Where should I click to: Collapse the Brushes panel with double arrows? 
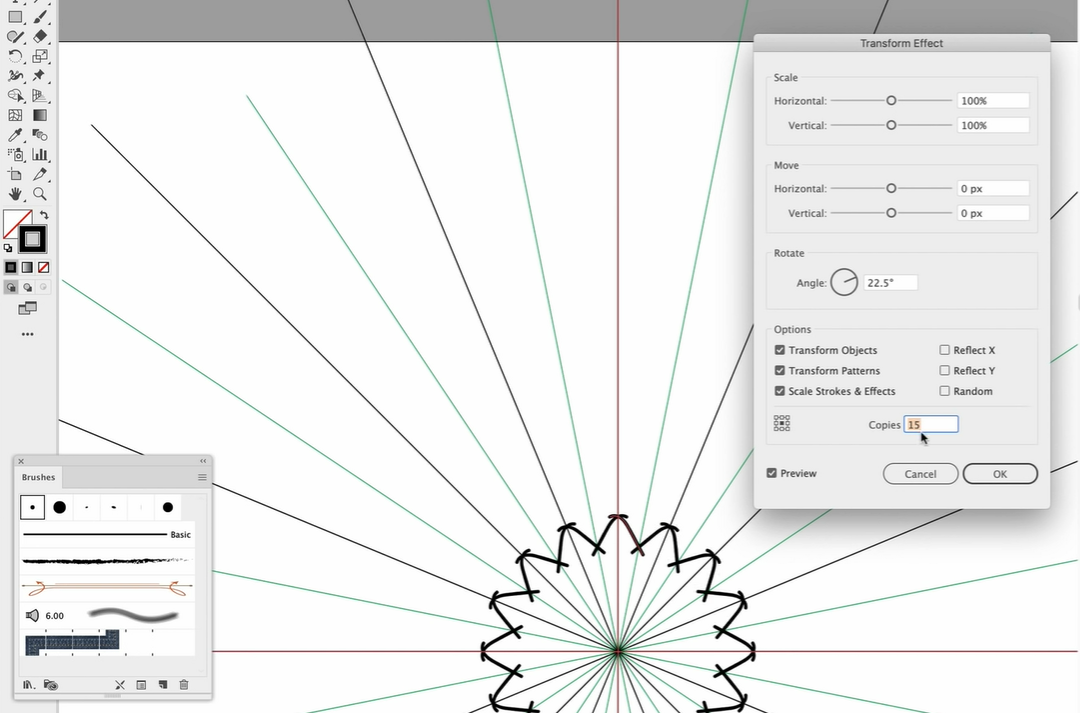(x=203, y=461)
